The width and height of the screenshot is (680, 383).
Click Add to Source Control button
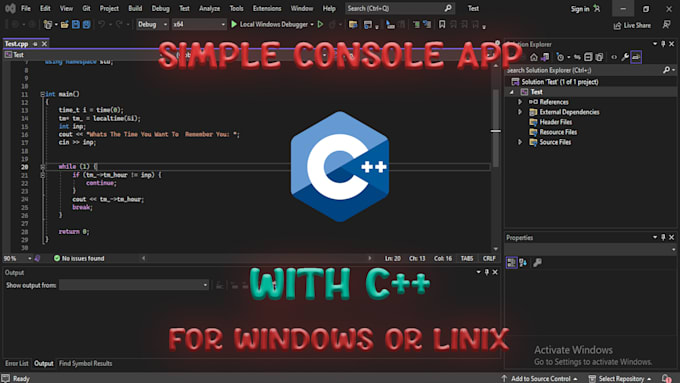[x=540, y=379]
